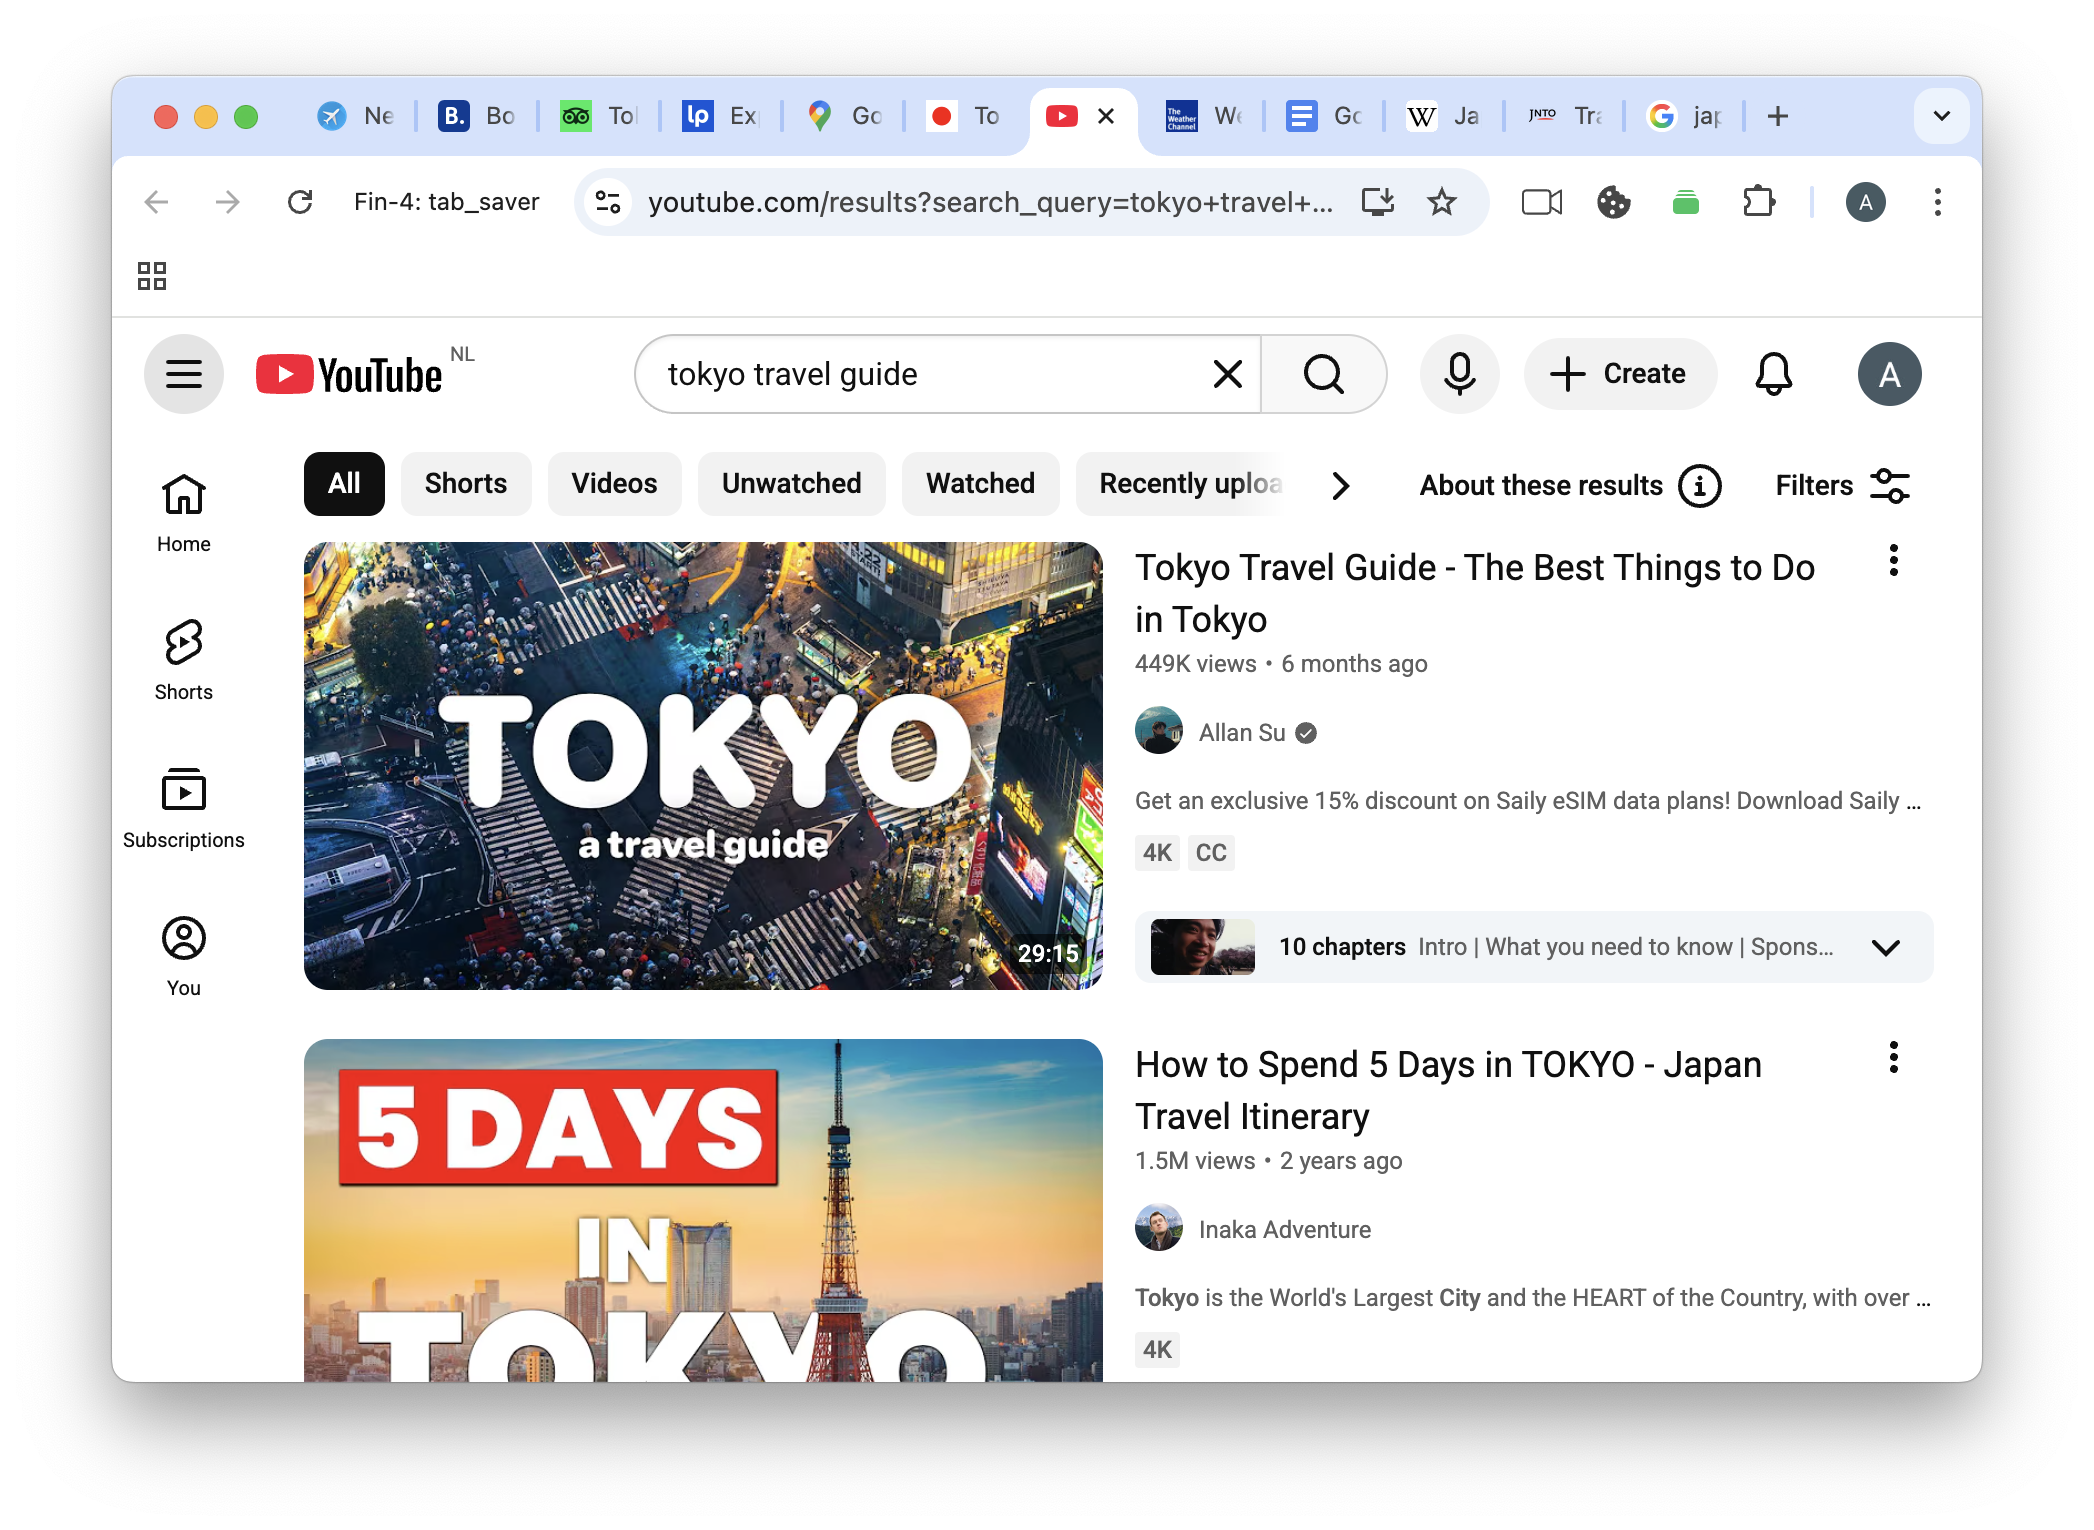Click the Create button
The height and width of the screenshot is (1530, 2094).
point(1620,373)
